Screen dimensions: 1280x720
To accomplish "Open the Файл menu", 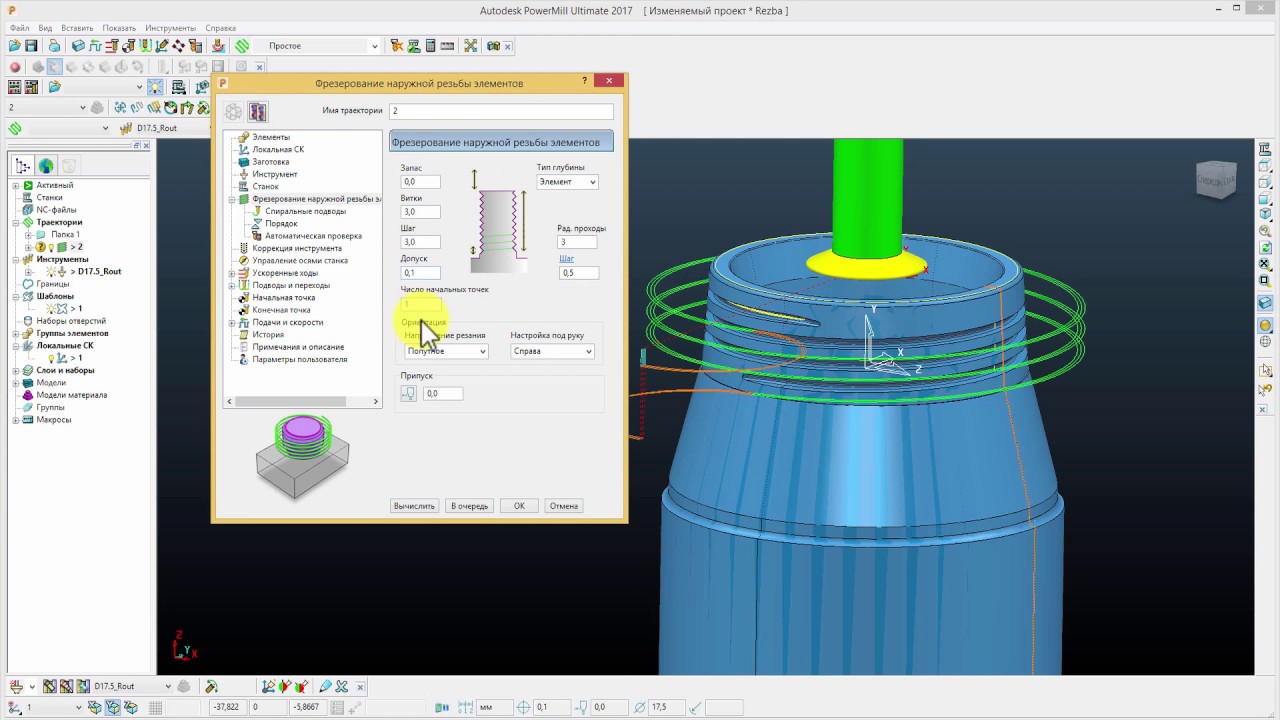I will click(19, 28).
